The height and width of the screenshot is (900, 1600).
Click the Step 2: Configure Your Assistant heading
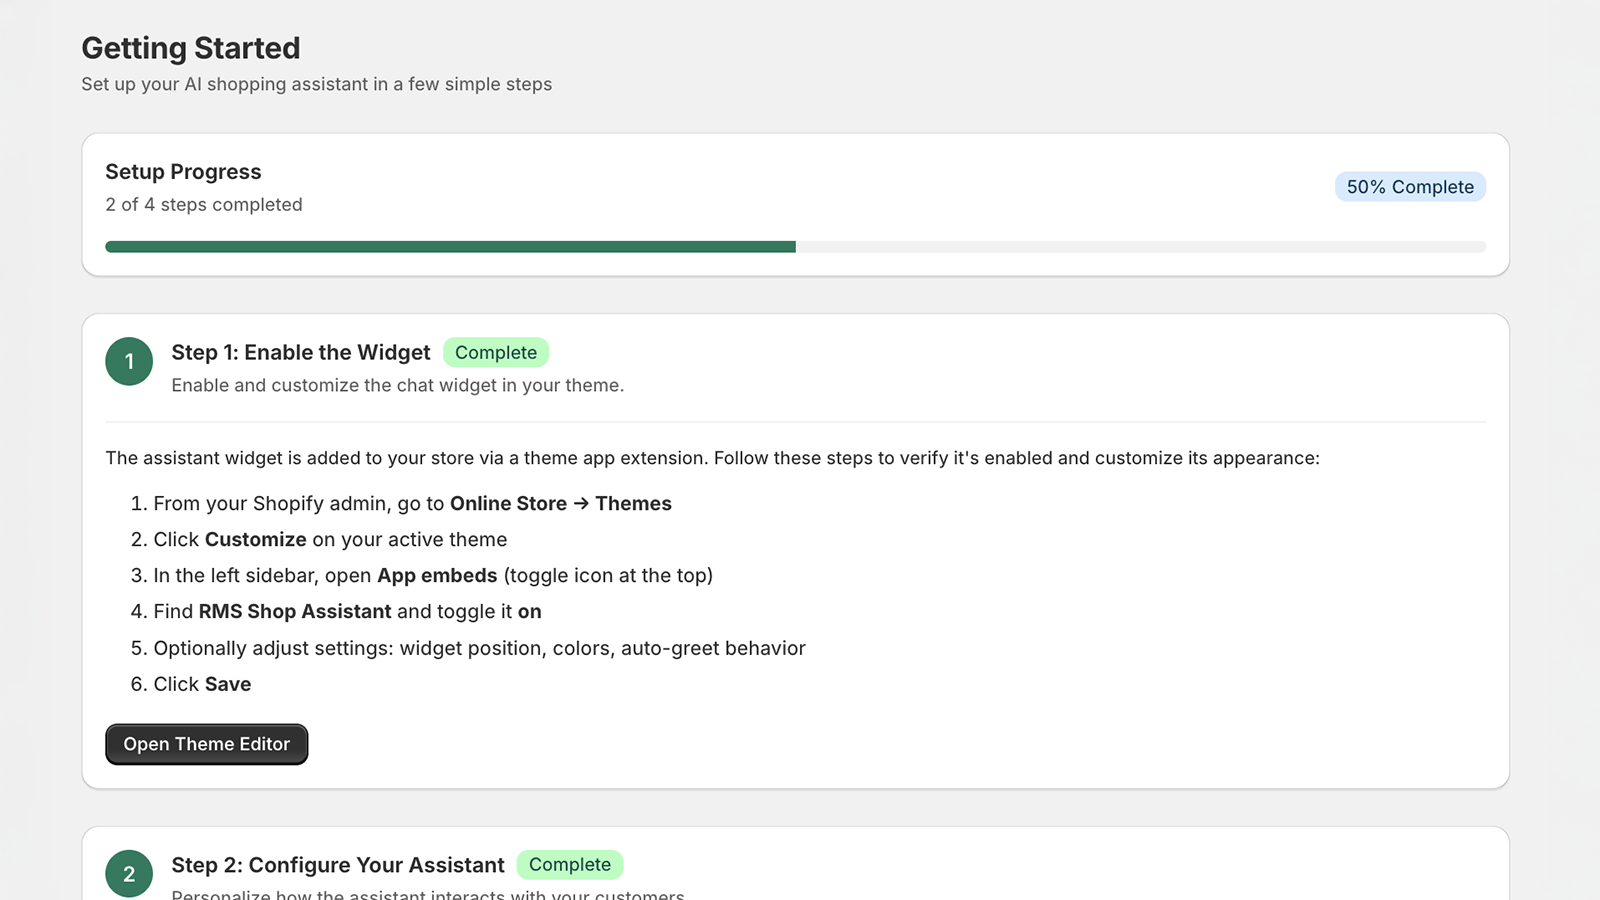click(338, 865)
